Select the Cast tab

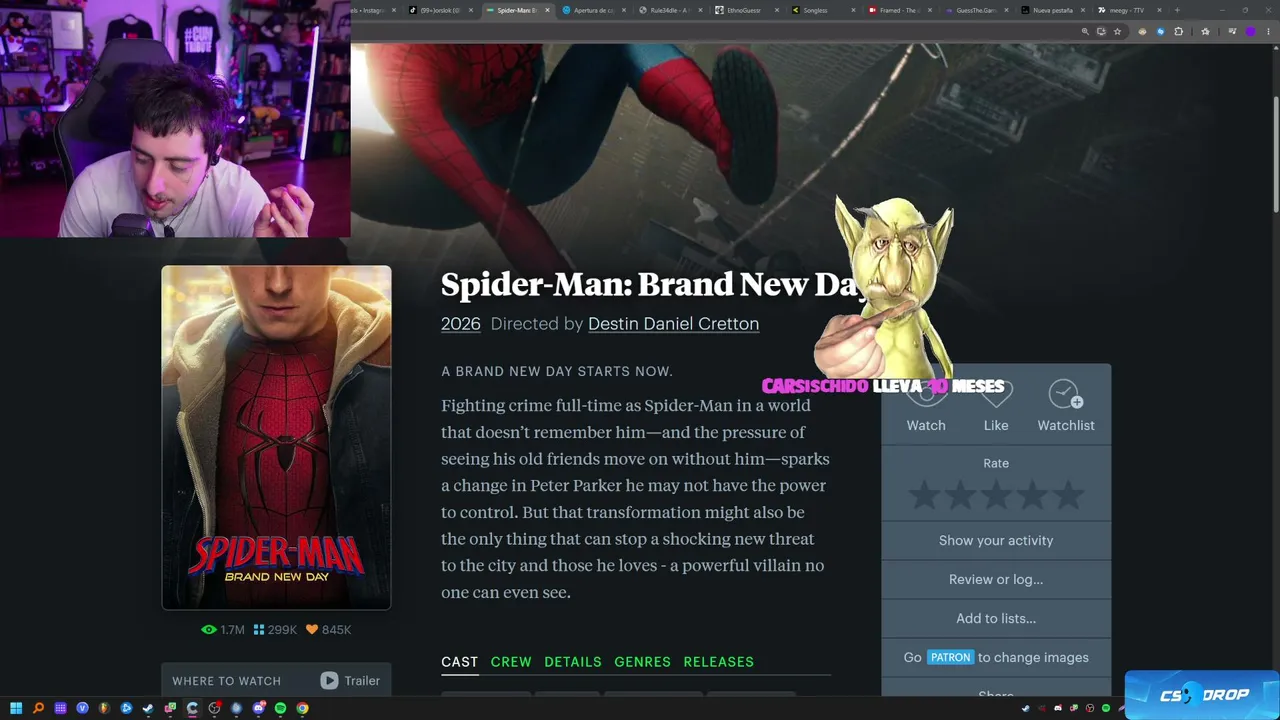tap(460, 662)
